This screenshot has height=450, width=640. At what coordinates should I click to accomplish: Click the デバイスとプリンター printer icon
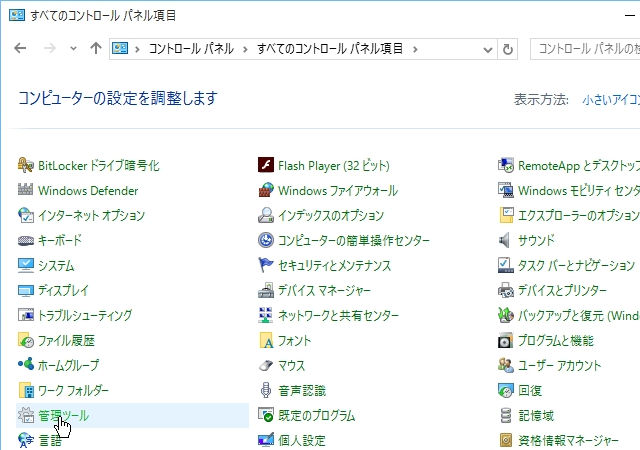[x=506, y=290]
